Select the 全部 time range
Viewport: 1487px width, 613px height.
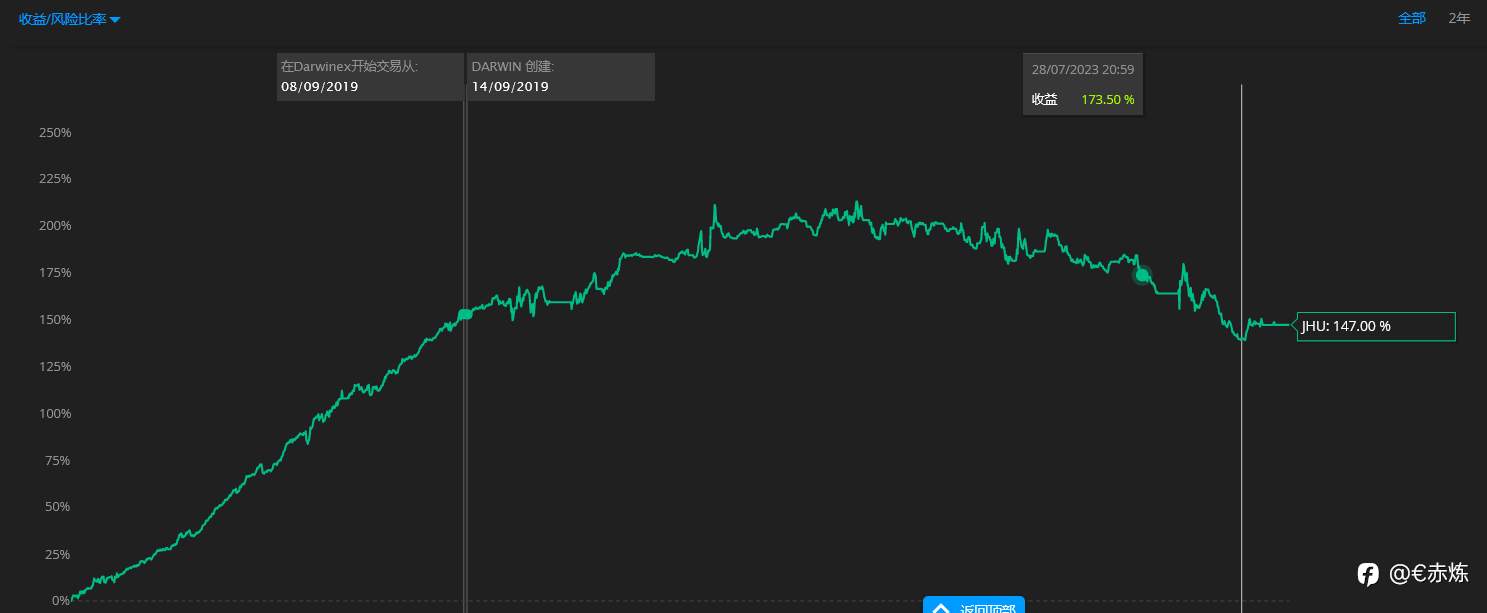point(1411,18)
